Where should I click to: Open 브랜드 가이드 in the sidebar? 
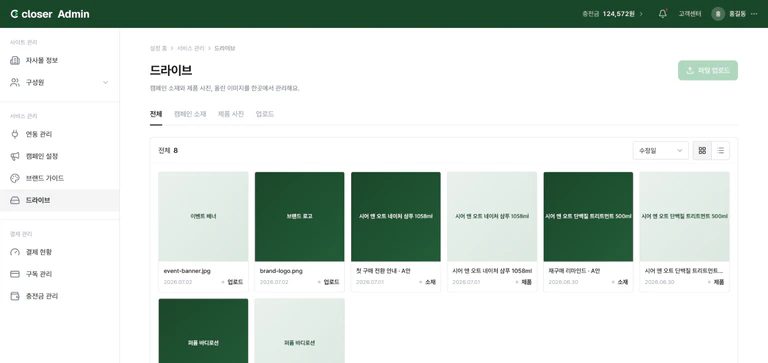click(59, 178)
